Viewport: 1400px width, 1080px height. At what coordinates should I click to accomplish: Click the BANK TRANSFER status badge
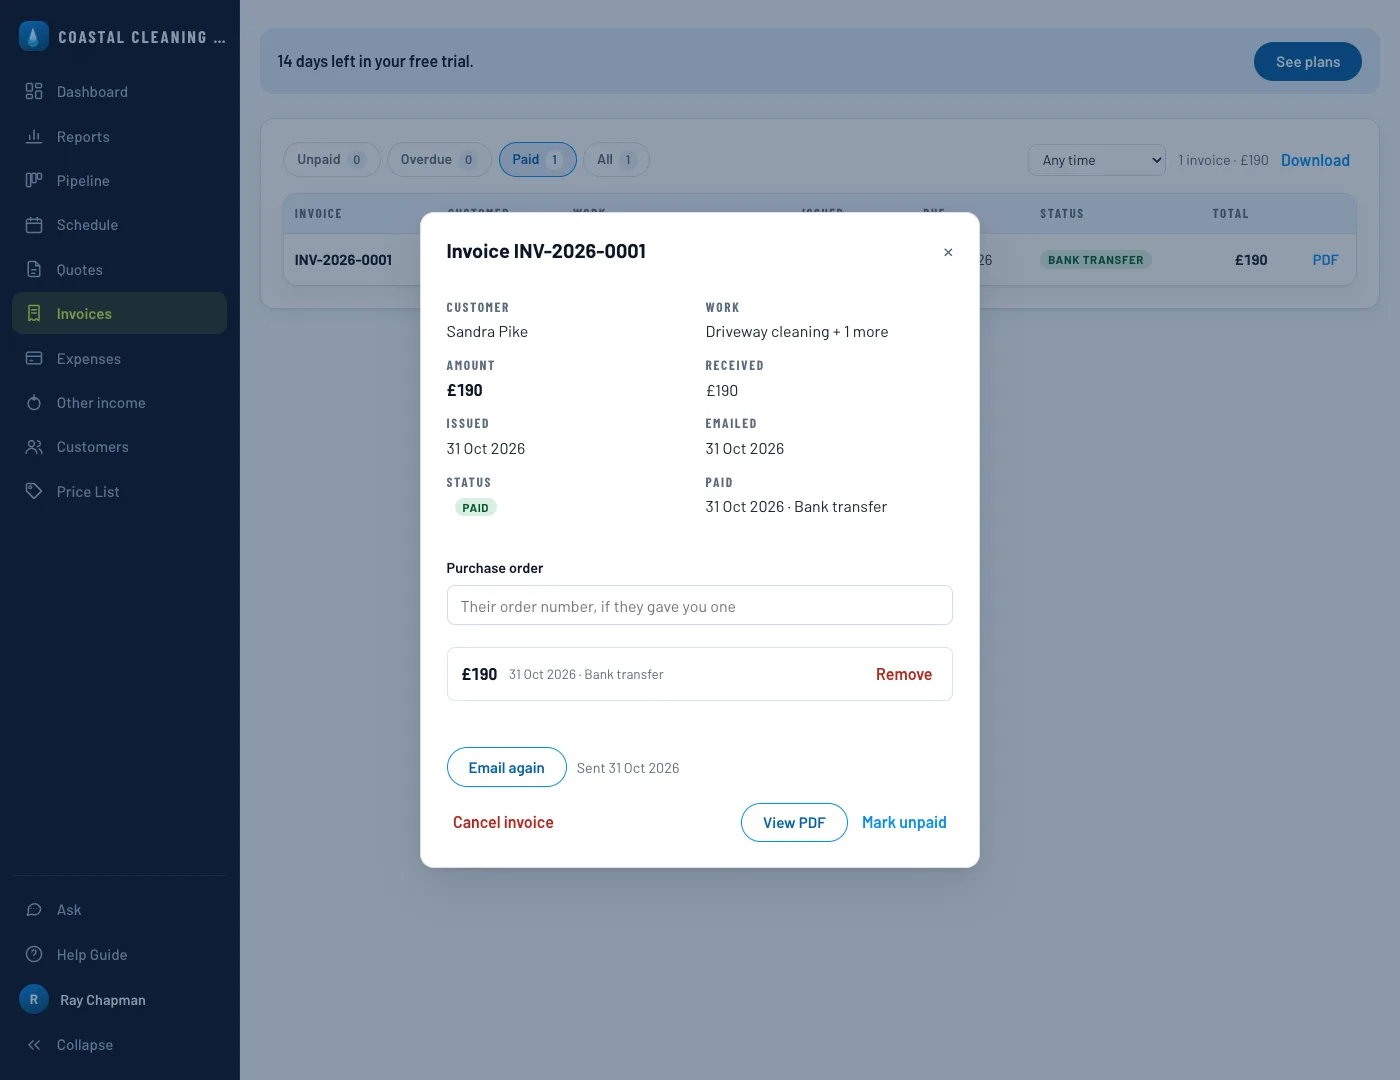pos(1096,260)
